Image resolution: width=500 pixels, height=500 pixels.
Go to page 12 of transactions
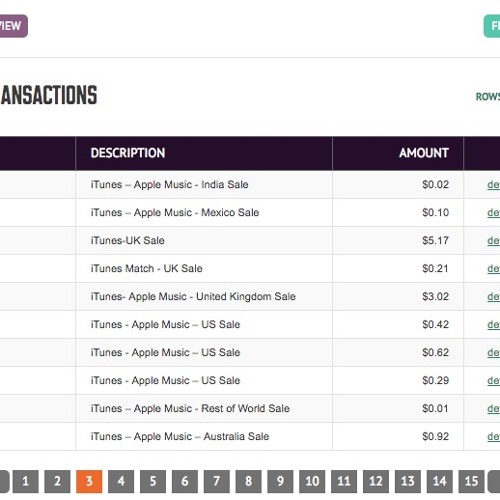click(x=376, y=481)
